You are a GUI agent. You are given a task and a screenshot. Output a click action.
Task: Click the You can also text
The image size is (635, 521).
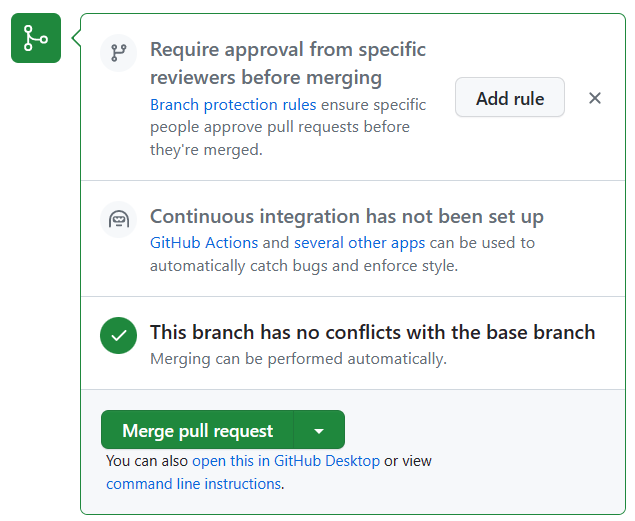pos(147,461)
